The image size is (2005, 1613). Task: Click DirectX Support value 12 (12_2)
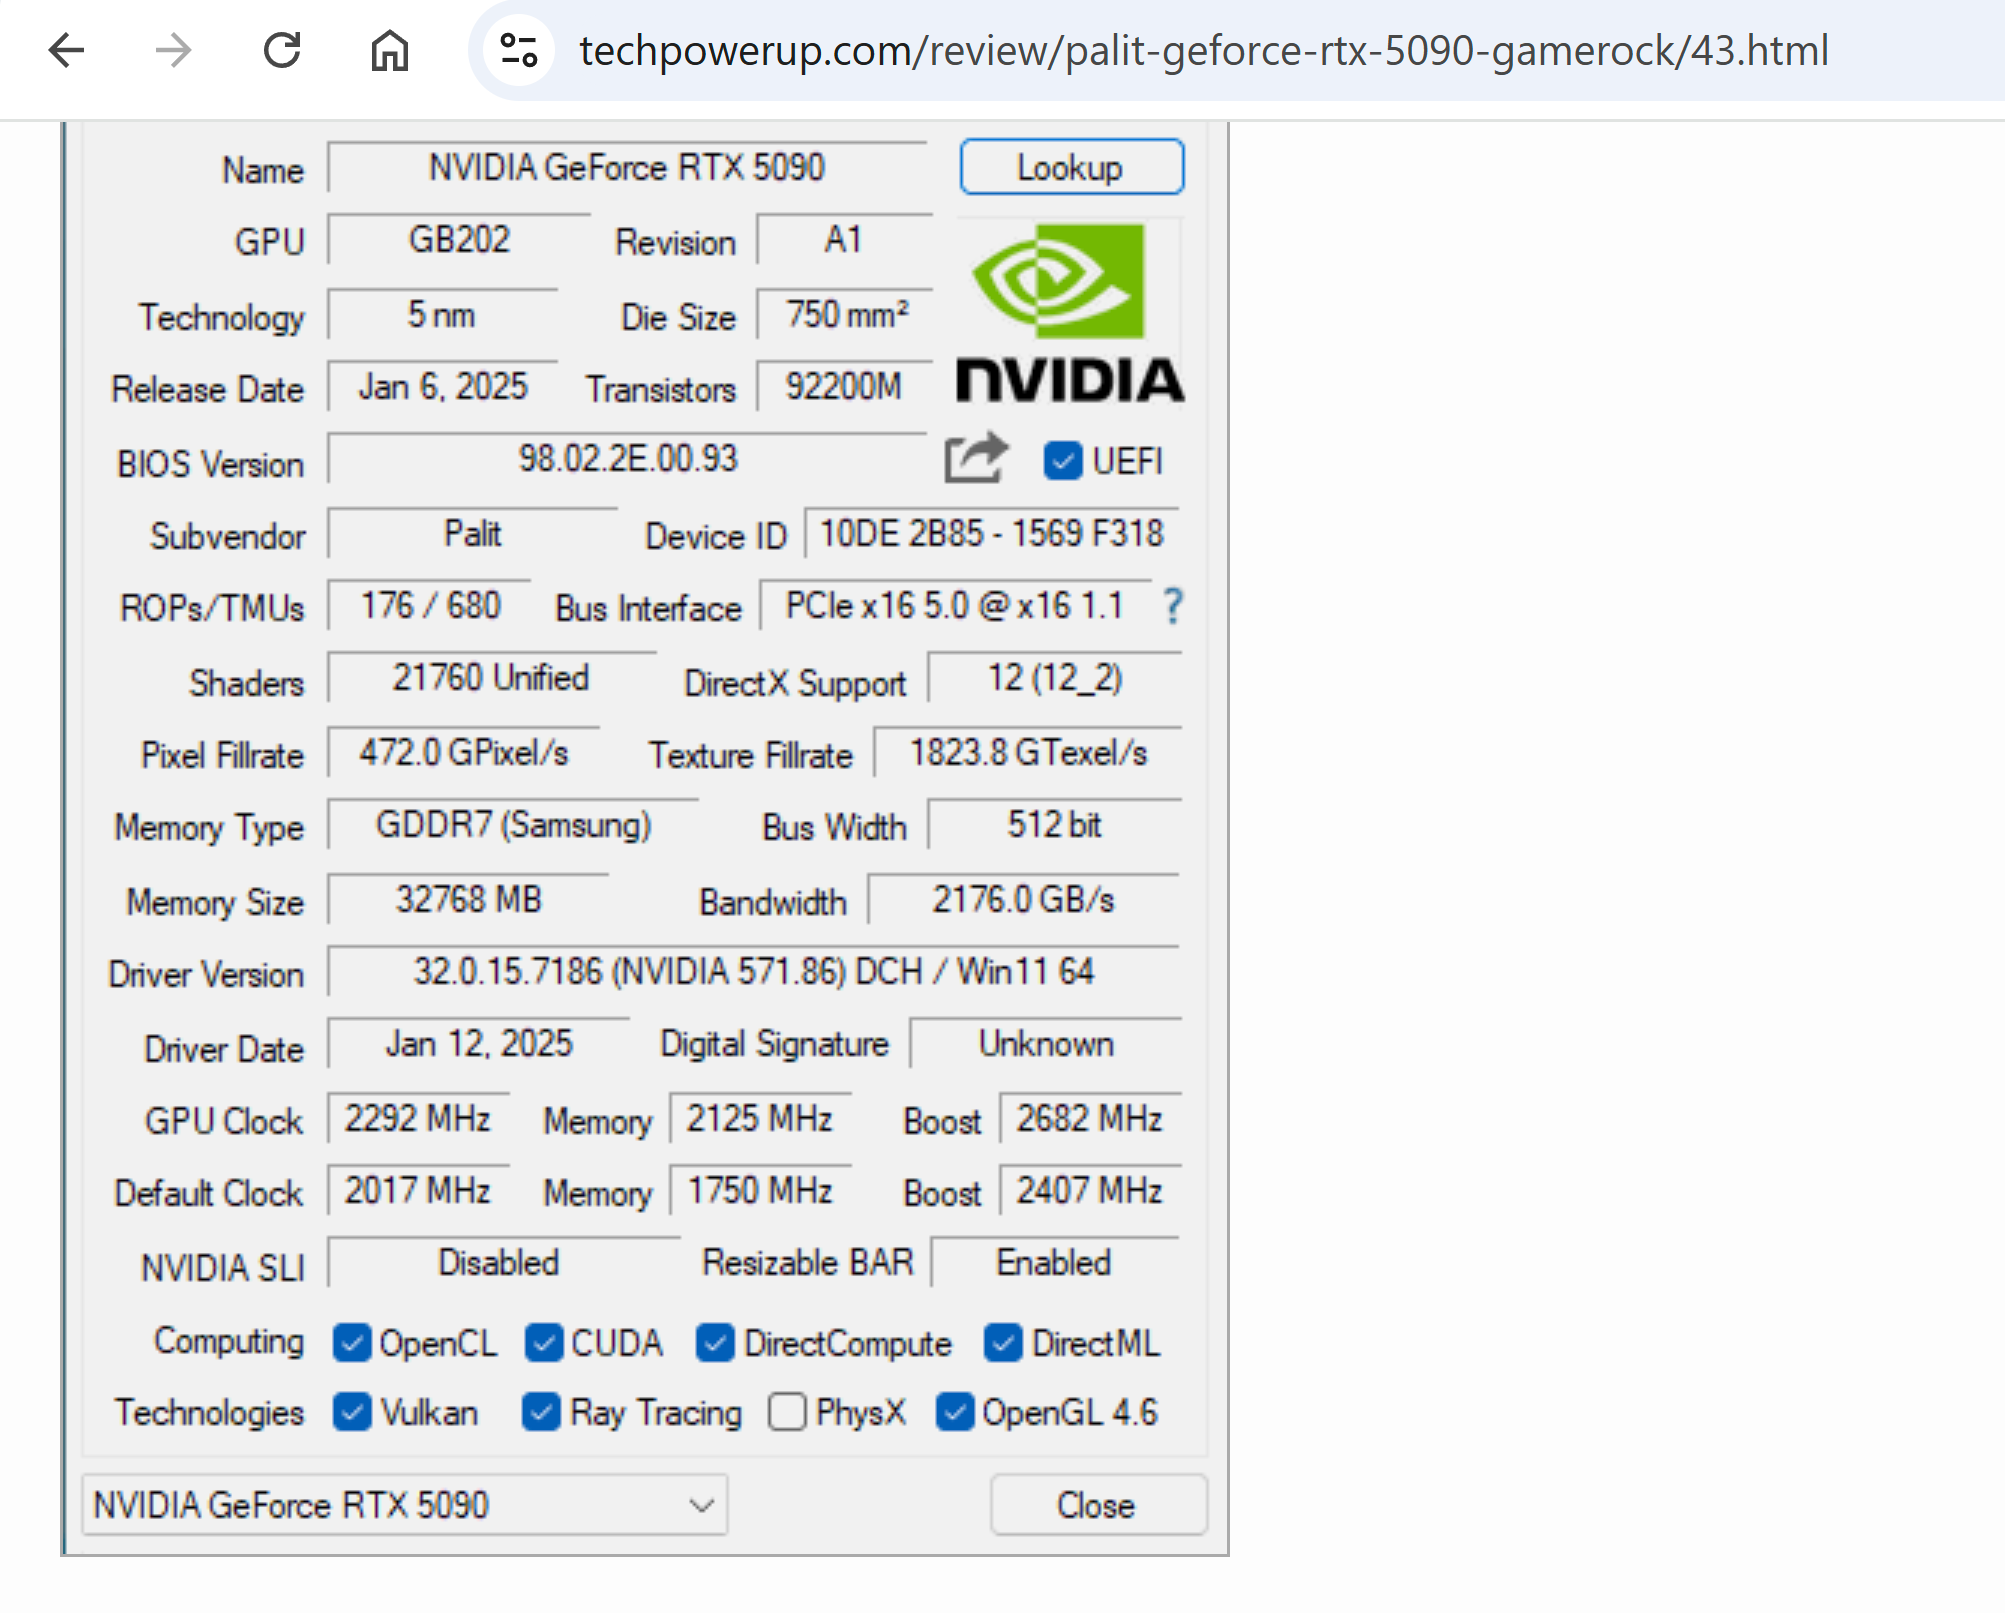1055,678
